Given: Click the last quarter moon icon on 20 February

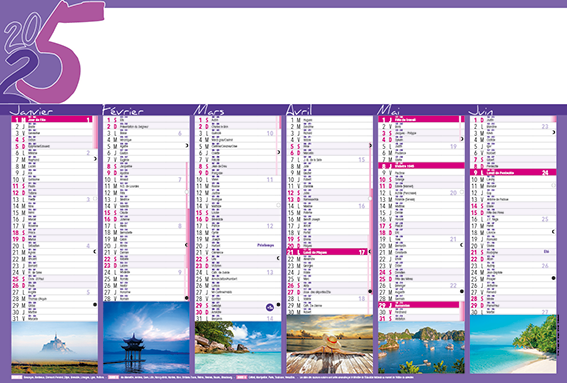Looking at the screenshot, I should (x=187, y=245).
